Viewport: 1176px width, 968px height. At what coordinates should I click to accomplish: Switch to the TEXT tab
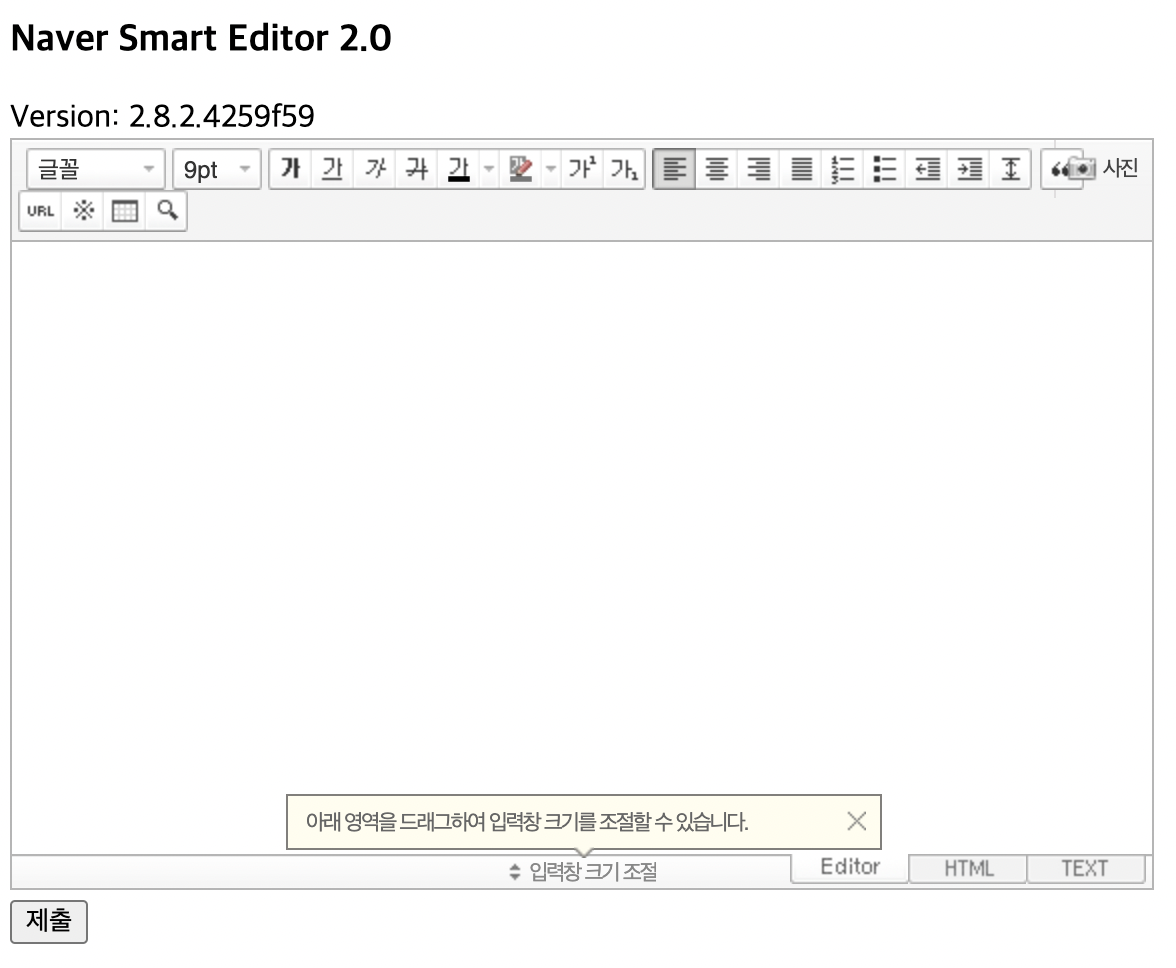[1085, 868]
